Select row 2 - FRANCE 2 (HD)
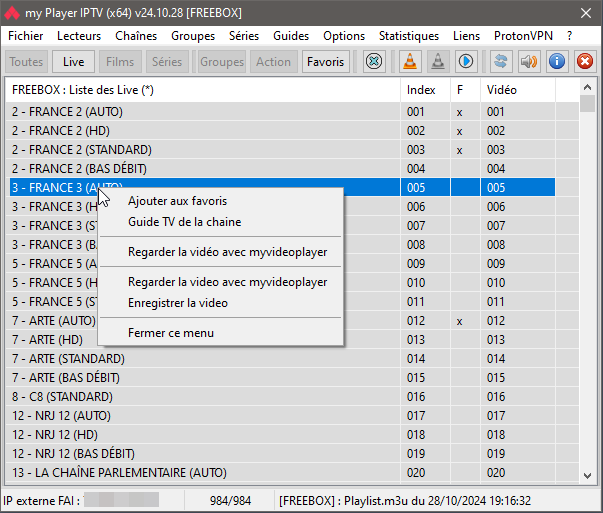 292,131
